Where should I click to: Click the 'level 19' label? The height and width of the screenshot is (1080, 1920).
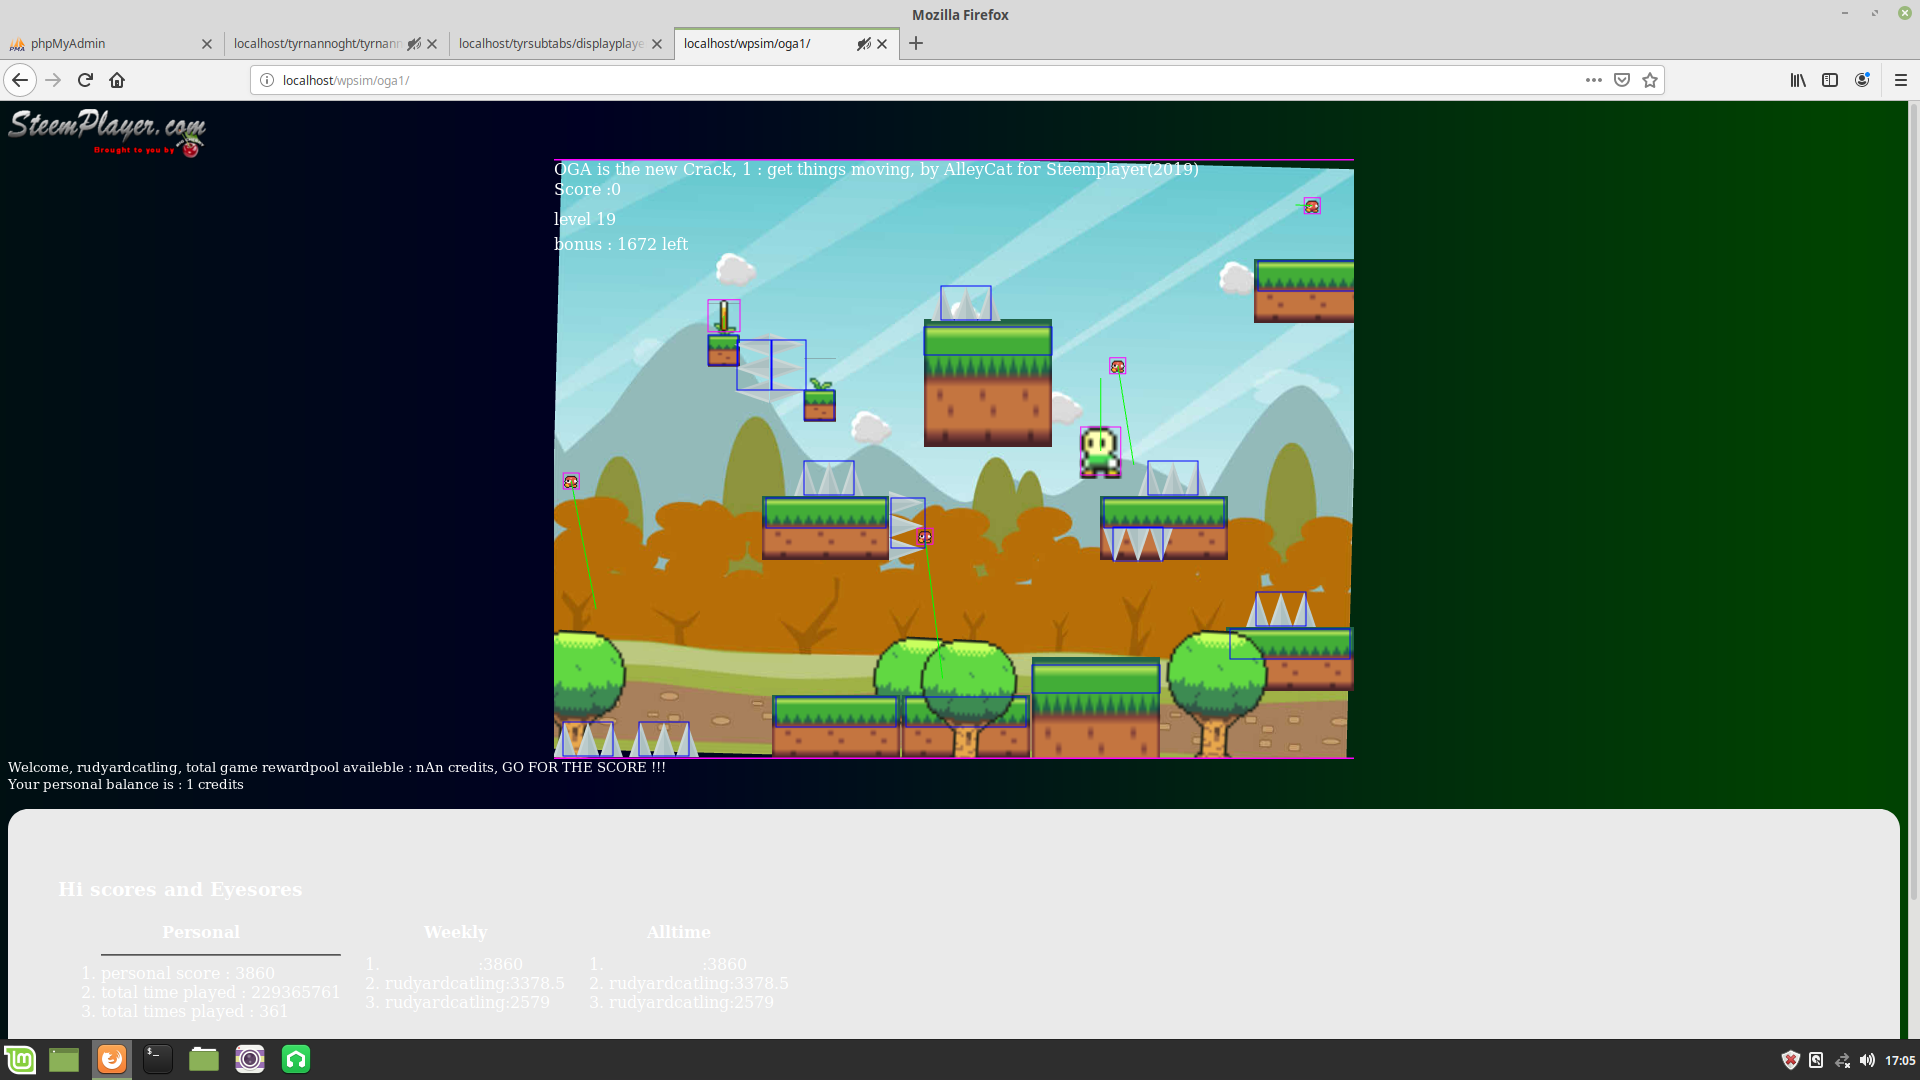tap(585, 219)
